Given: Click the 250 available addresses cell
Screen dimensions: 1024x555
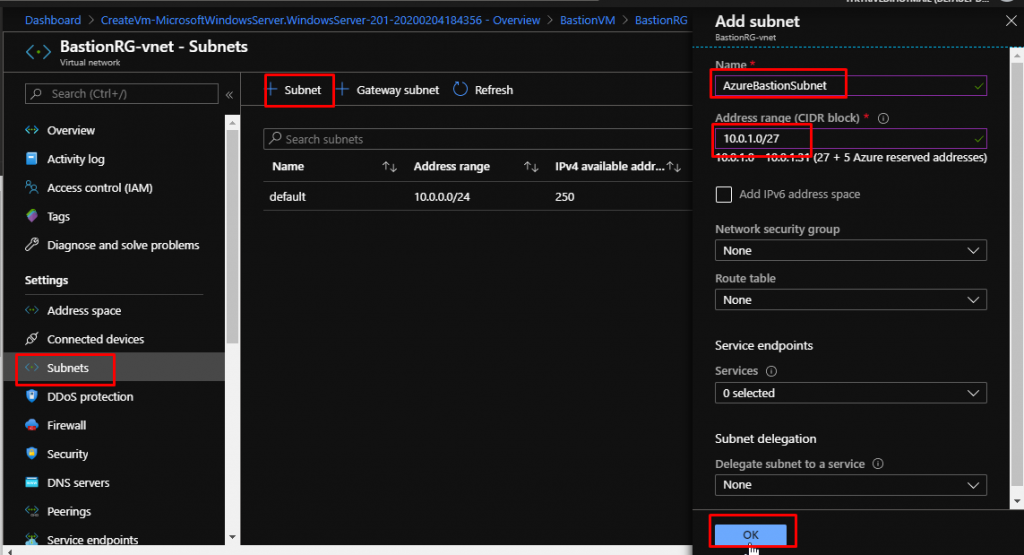Looking at the screenshot, I should tap(564, 197).
